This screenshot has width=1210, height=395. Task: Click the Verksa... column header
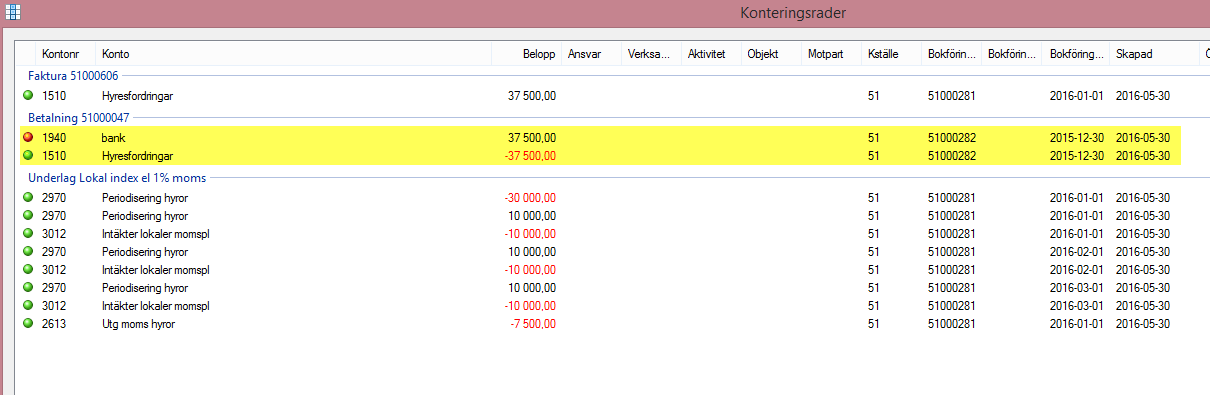click(652, 54)
